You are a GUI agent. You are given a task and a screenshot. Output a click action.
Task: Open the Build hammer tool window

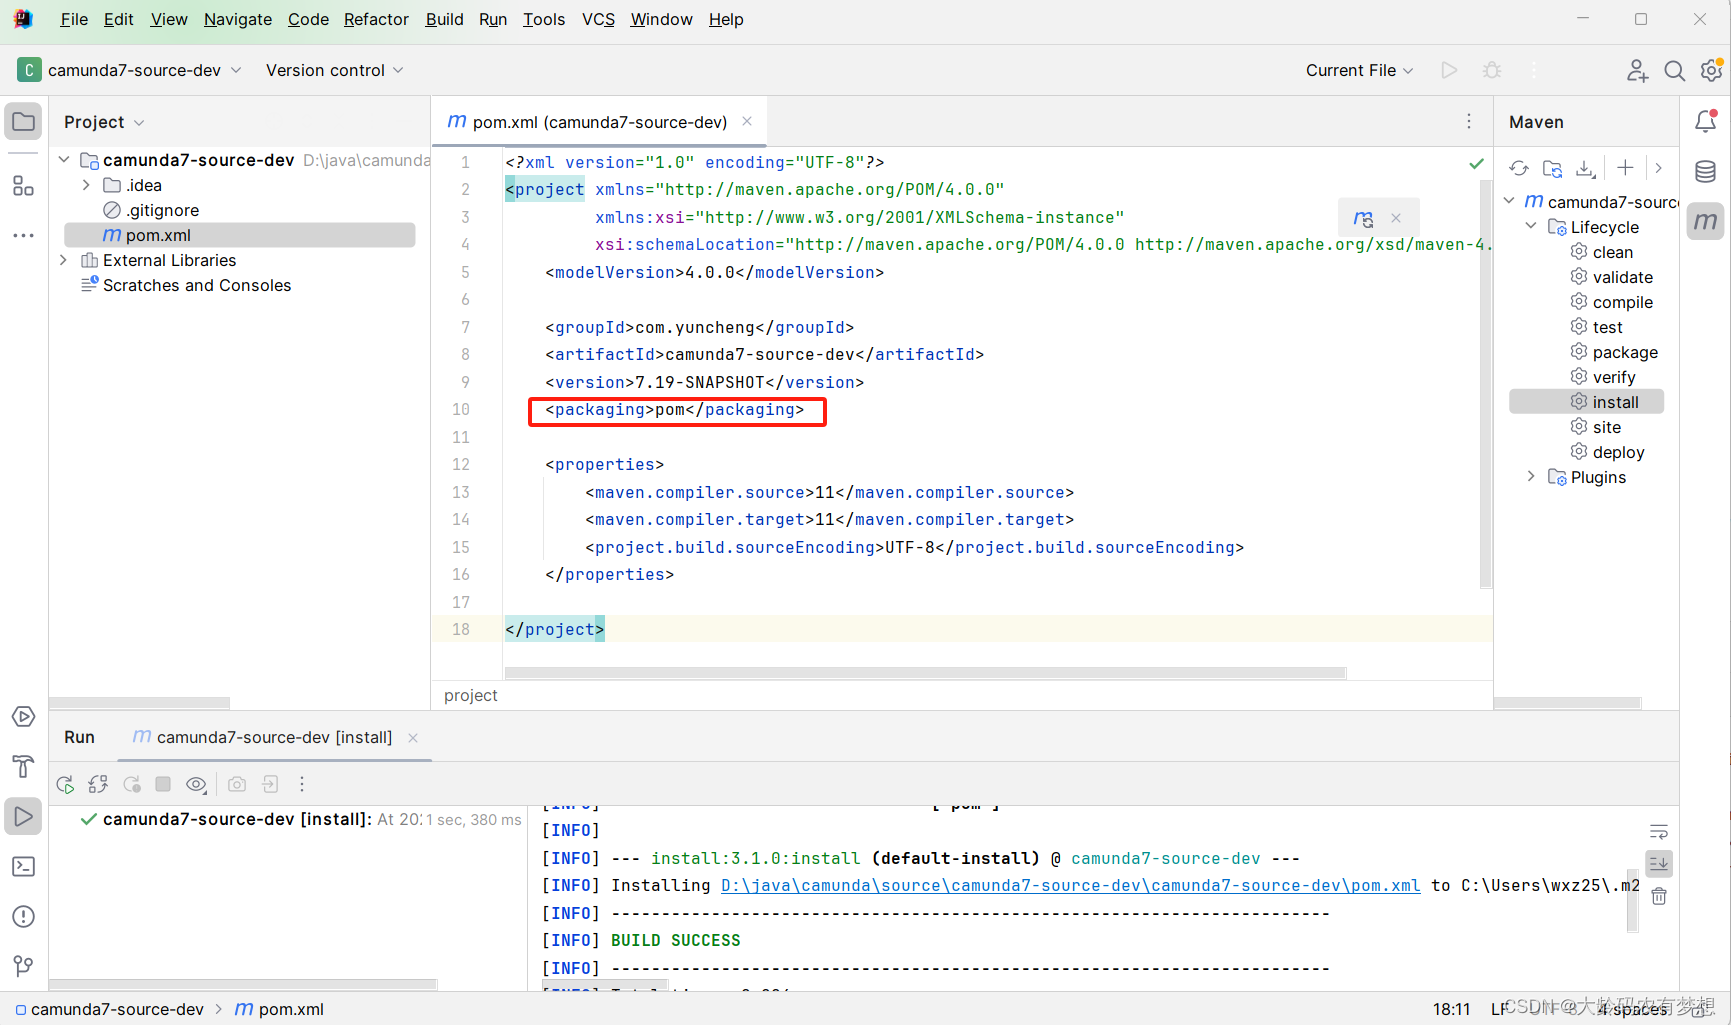(23, 767)
